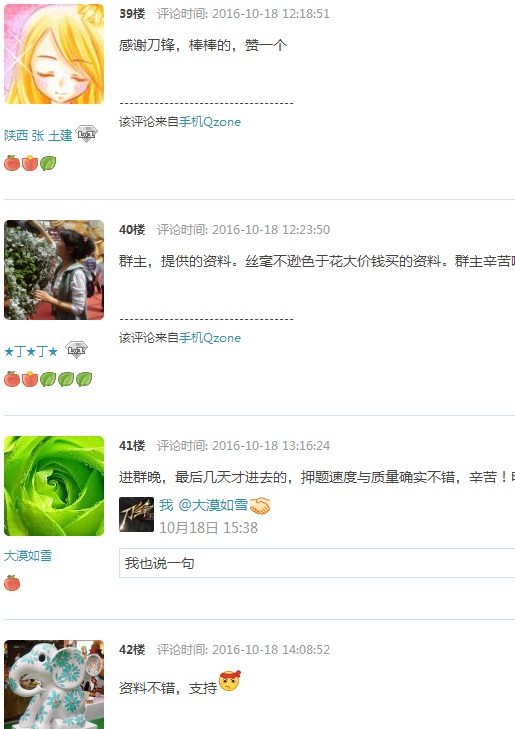Click red apple icon under 陕西 张 土建
The height and width of the screenshot is (729, 515).
12,163
